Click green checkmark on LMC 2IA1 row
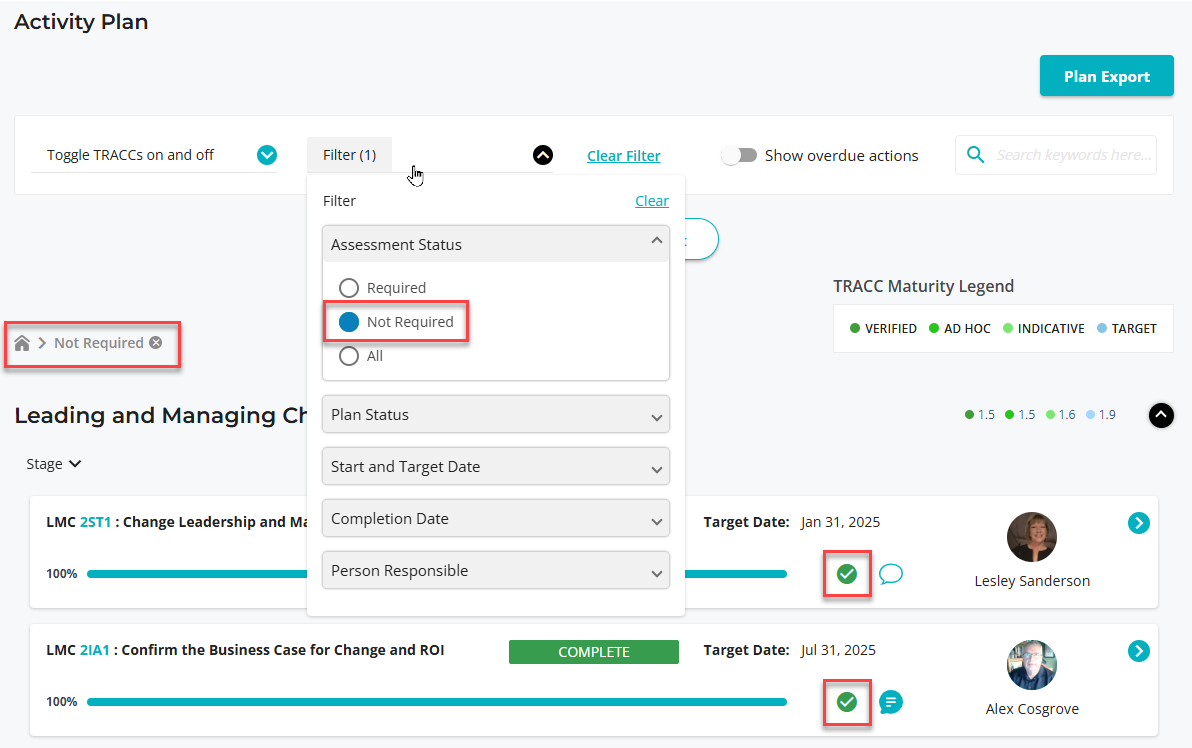Image resolution: width=1192 pixels, height=748 pixels. 847,702
